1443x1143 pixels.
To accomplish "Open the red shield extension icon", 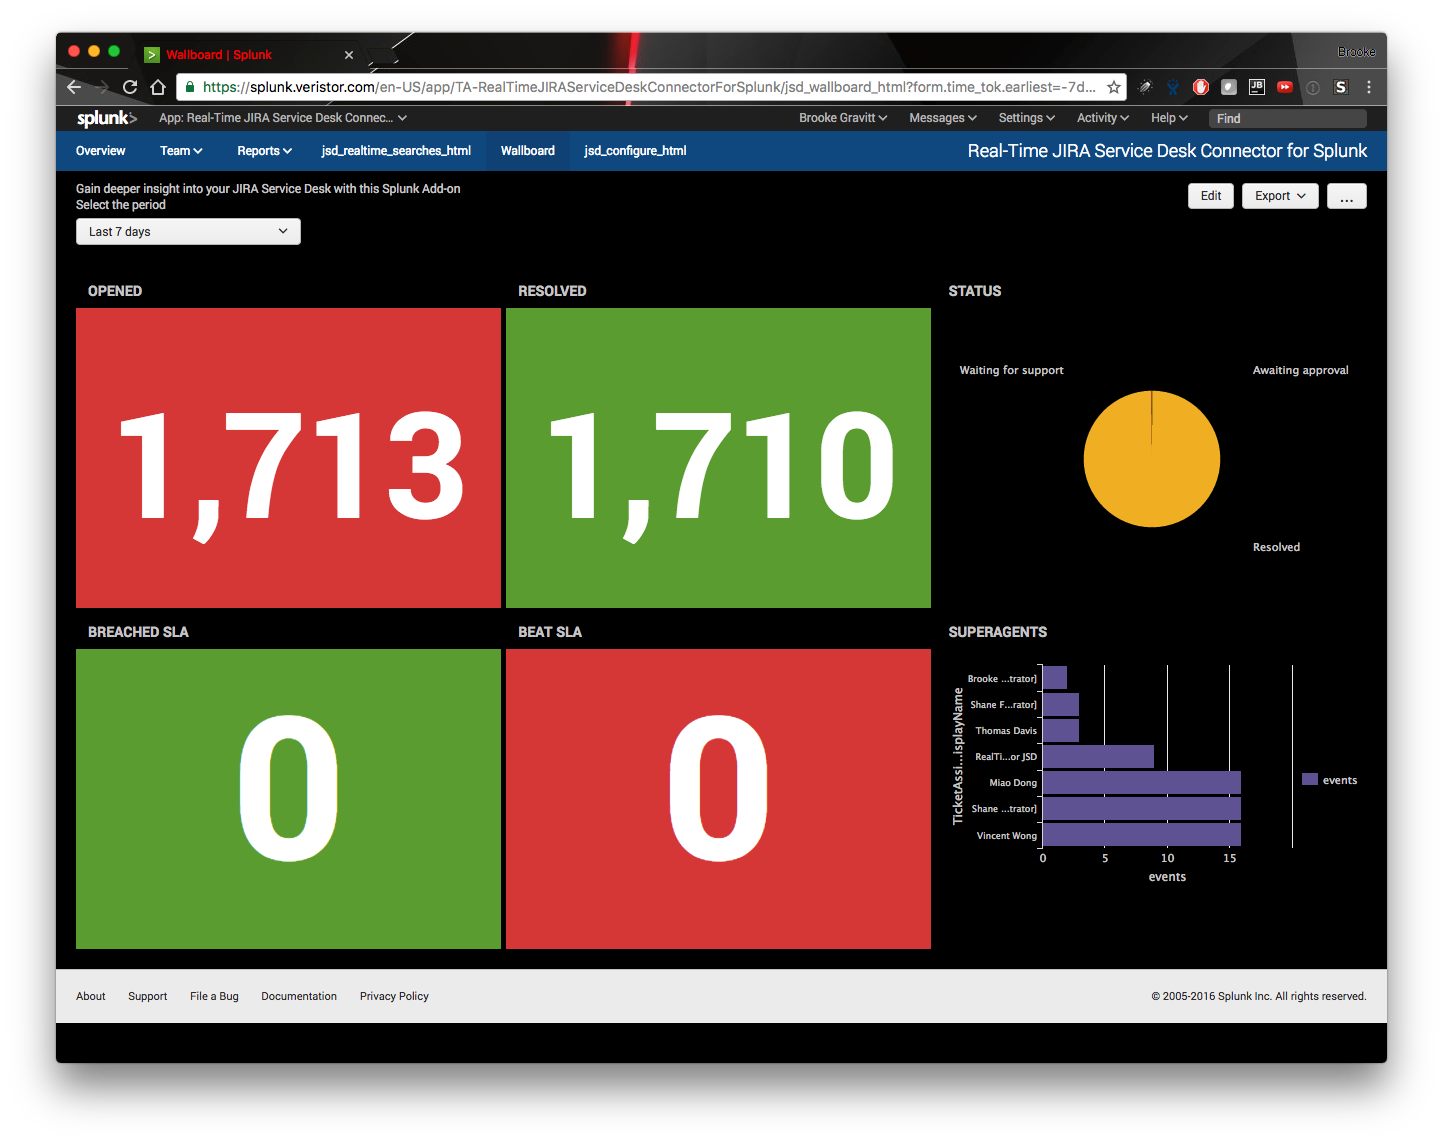I will (x=1201, y=87).
